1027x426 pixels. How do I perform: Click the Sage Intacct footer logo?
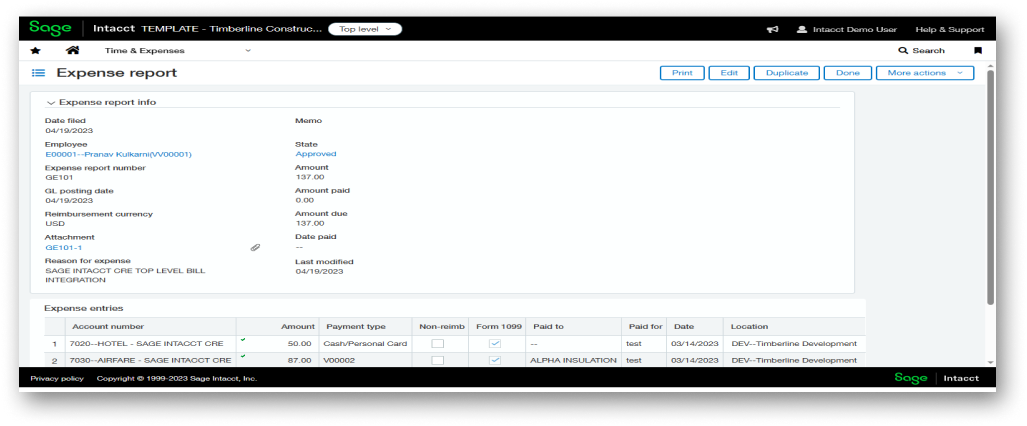(x=937, y=378)
